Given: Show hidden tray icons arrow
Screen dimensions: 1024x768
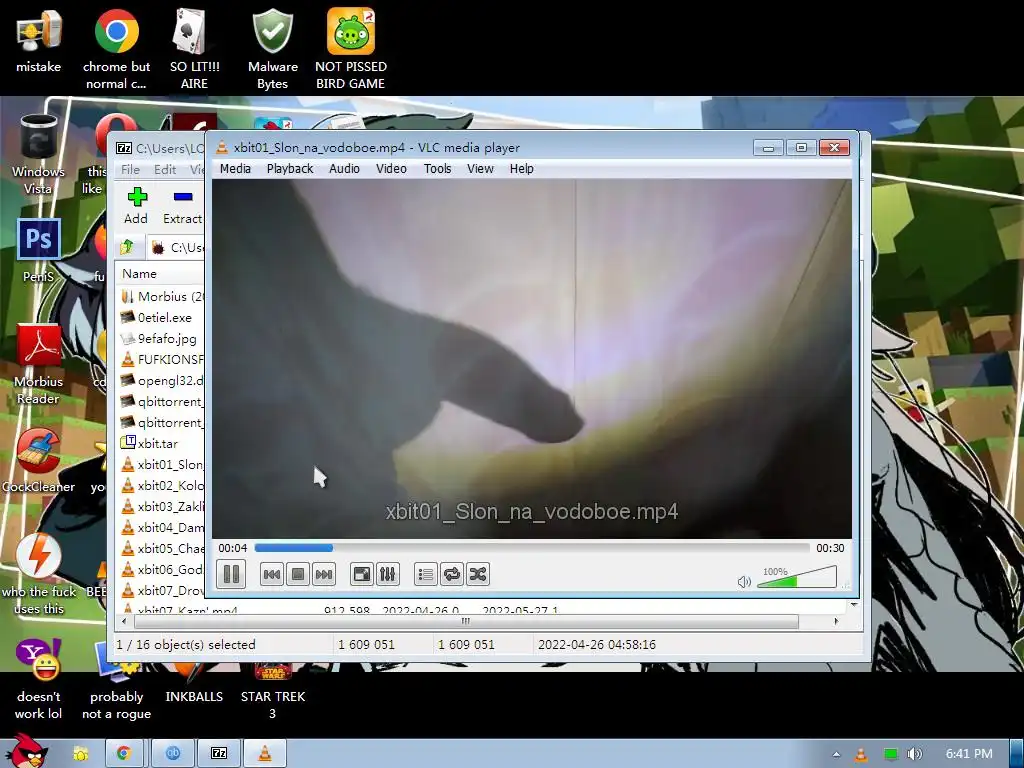Looking at the screenshot, I should pos(836,754).
